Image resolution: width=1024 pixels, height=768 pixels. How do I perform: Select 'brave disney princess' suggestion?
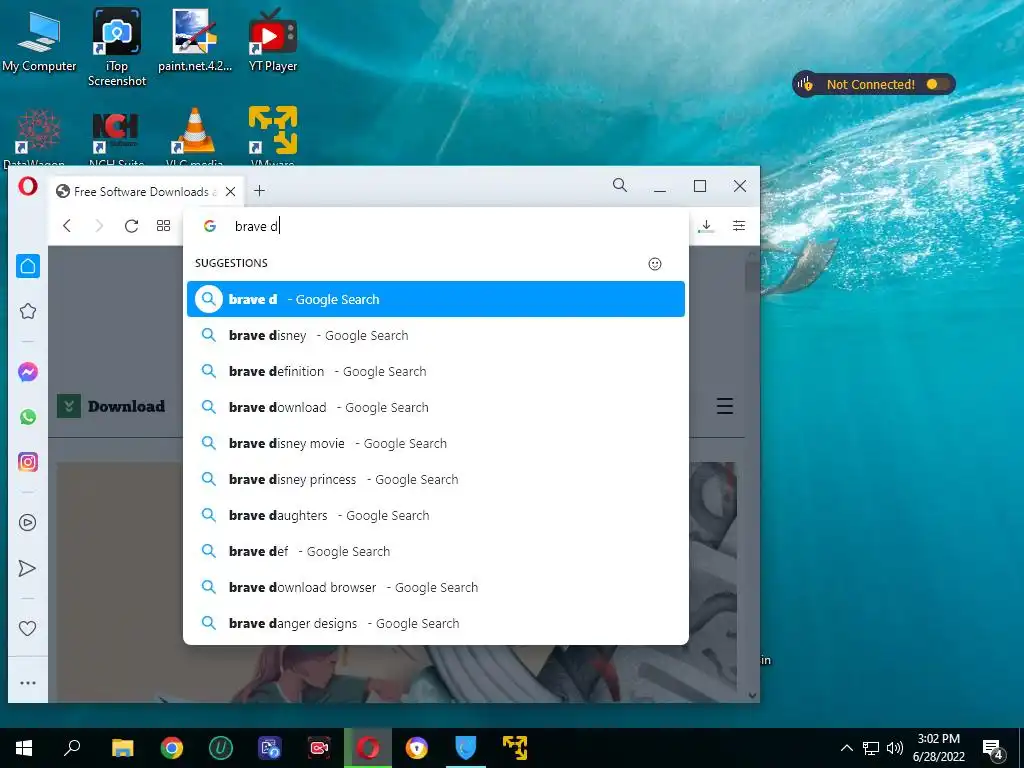(436, 479)
